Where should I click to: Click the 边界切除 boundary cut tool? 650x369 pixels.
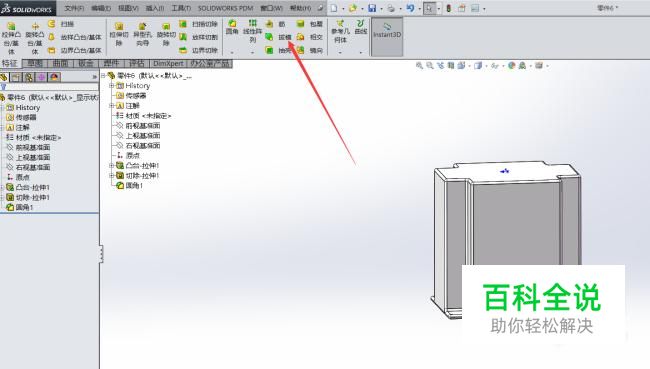tap(198, 51)
